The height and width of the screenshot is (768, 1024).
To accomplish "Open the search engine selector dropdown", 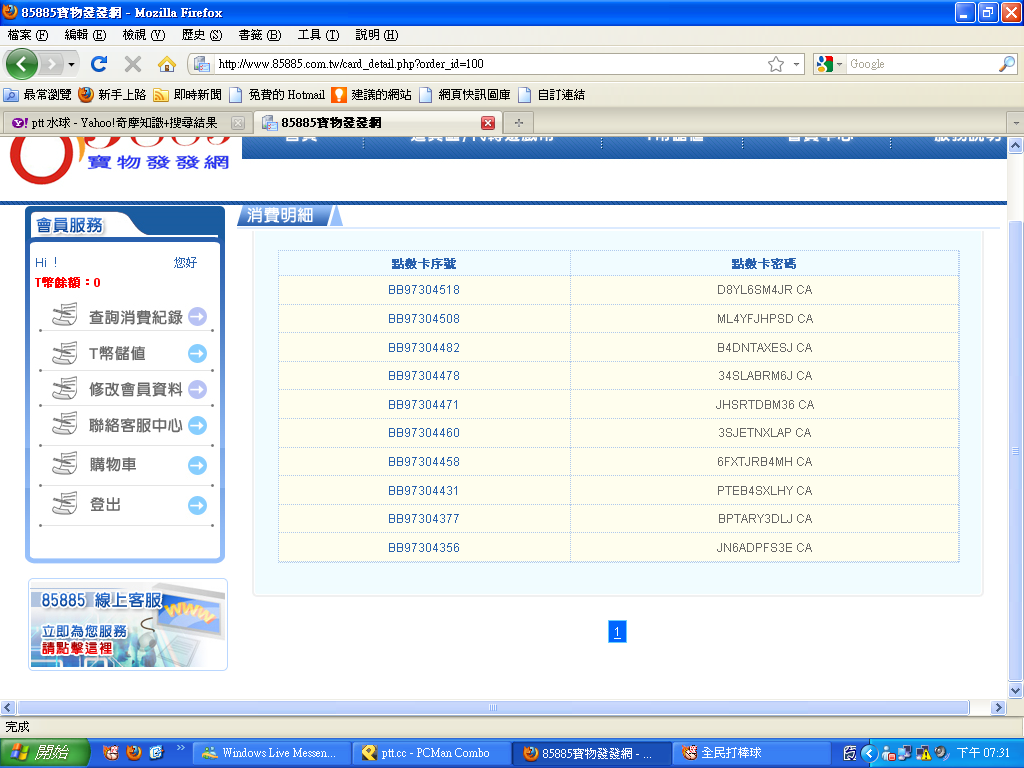I will (x=829, y=64).
